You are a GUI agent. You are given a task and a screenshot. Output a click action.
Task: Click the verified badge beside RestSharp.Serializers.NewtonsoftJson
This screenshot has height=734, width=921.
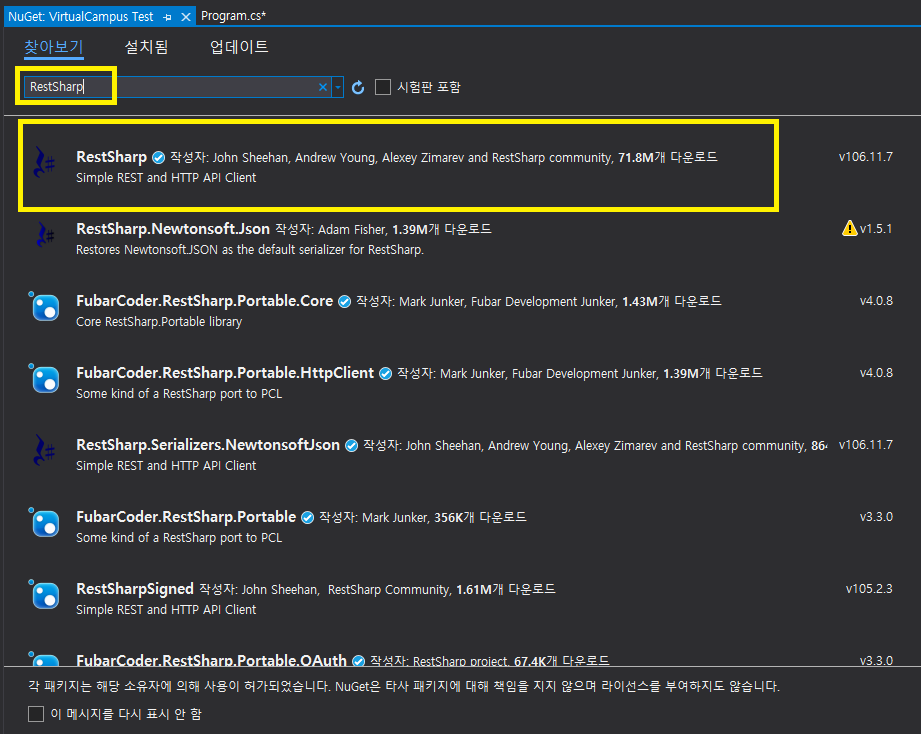[x=351, y=446]
